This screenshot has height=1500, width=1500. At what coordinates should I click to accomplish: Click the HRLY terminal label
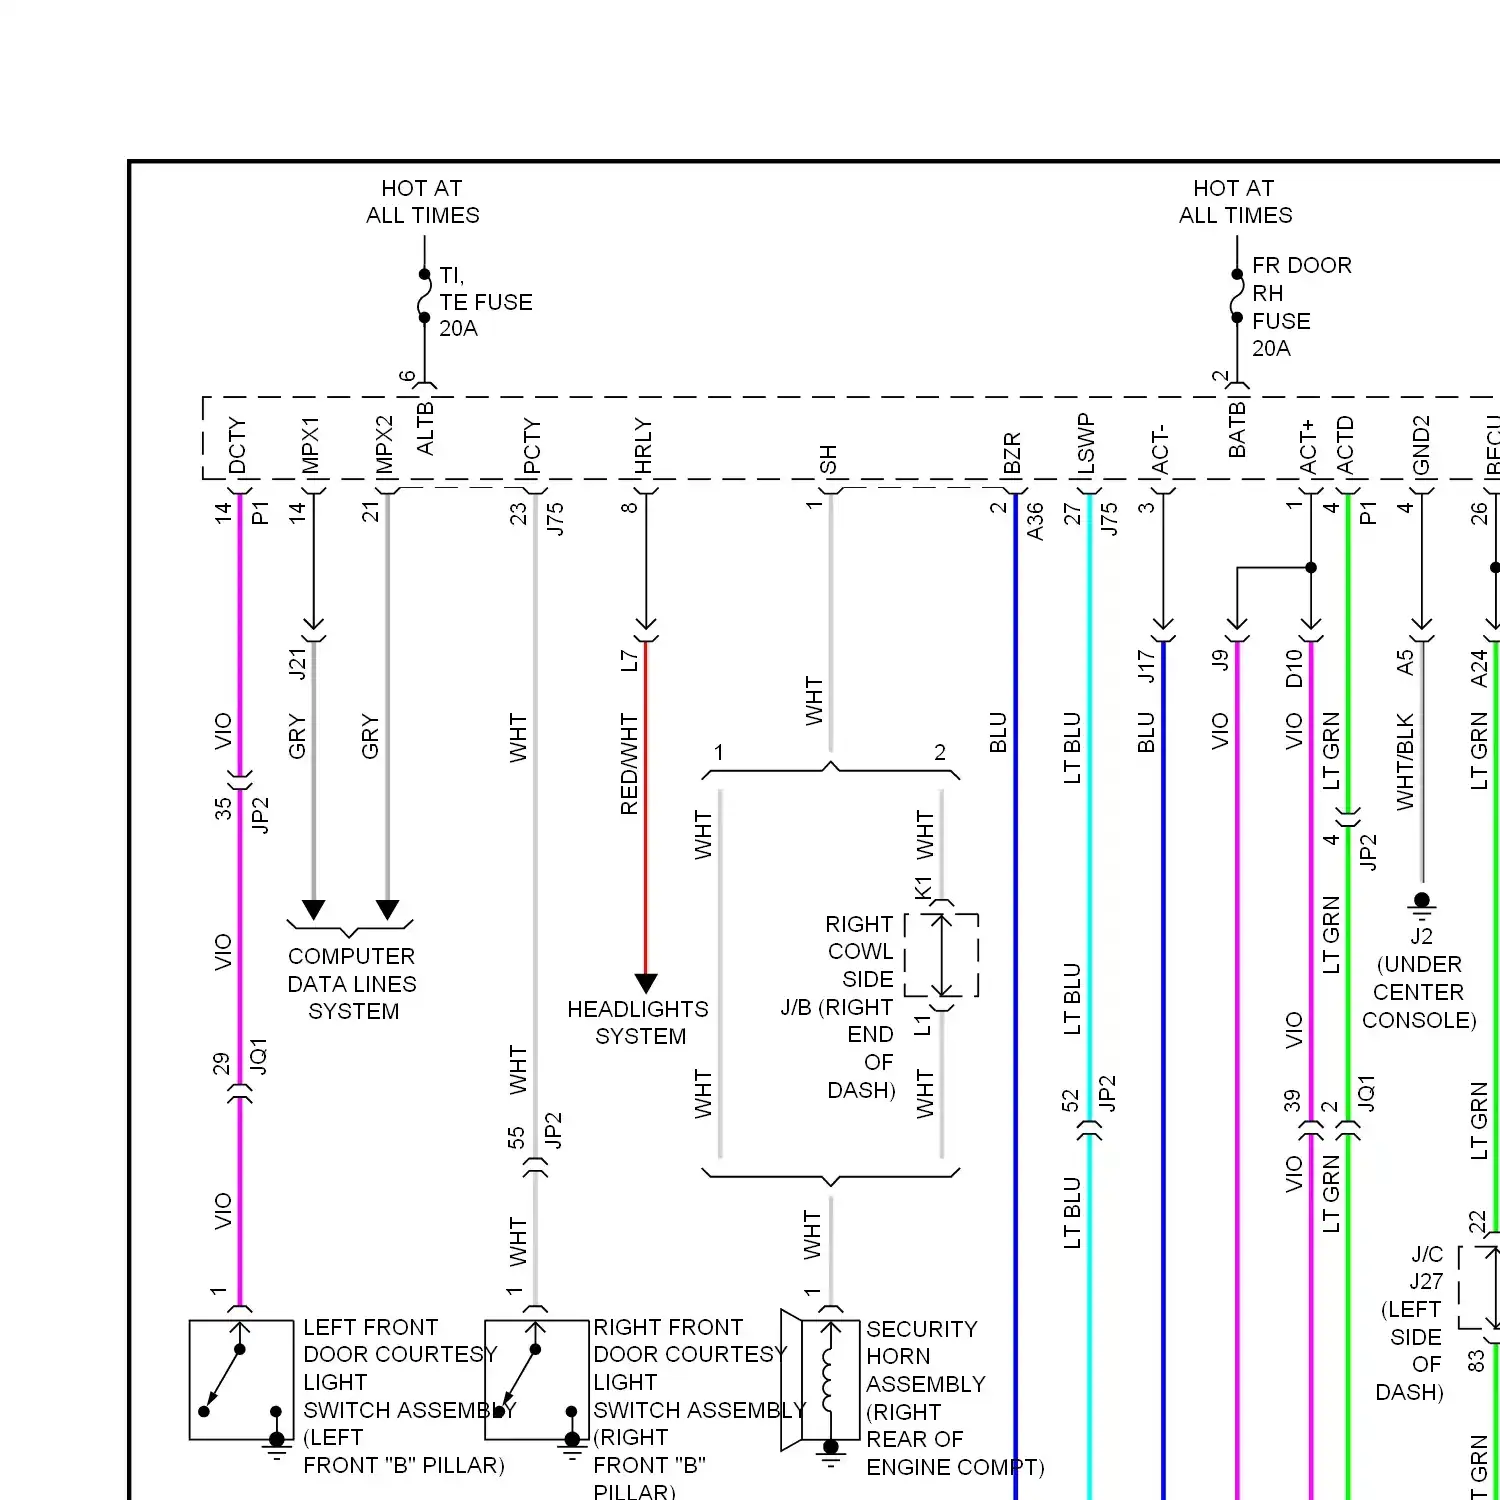point(643,446)
